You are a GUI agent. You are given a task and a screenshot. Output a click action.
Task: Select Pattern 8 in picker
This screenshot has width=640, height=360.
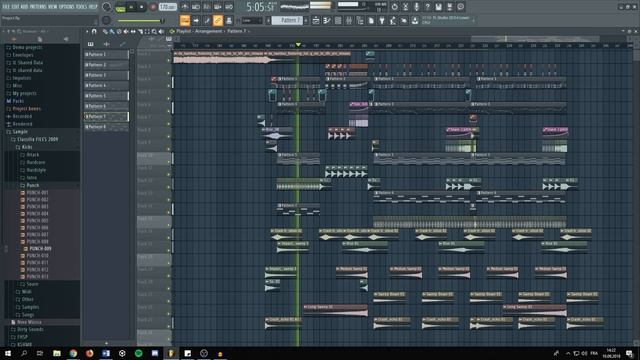[x=106, y=127]
